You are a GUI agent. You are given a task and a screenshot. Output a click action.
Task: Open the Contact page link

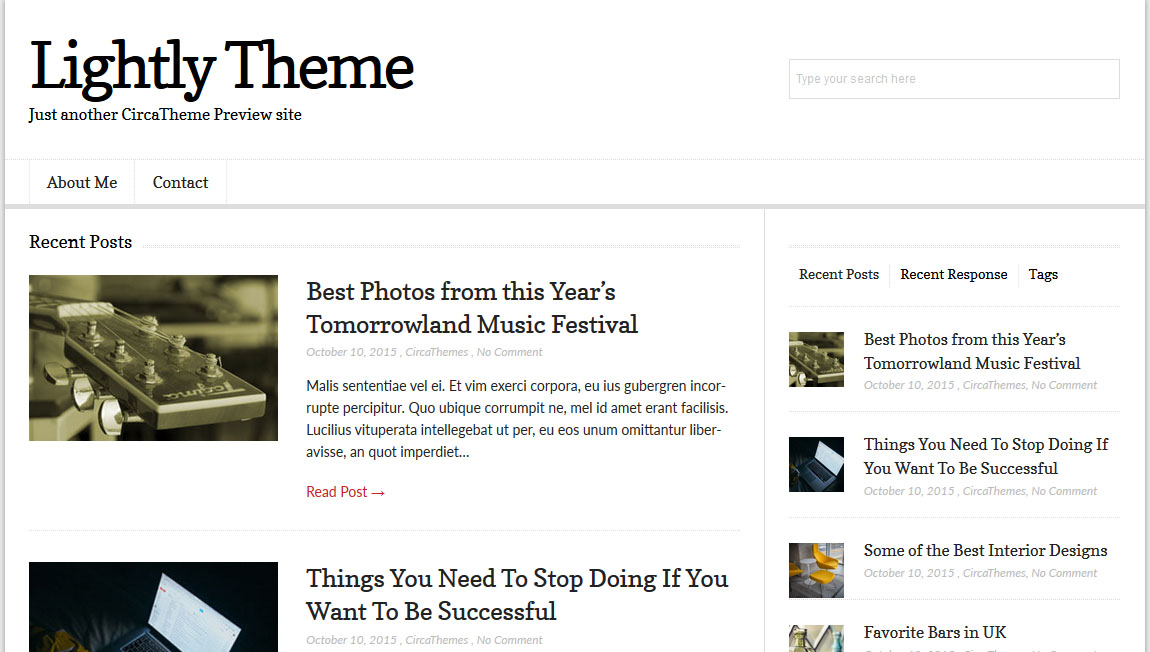pyautogui.click(x=180, y=183)
